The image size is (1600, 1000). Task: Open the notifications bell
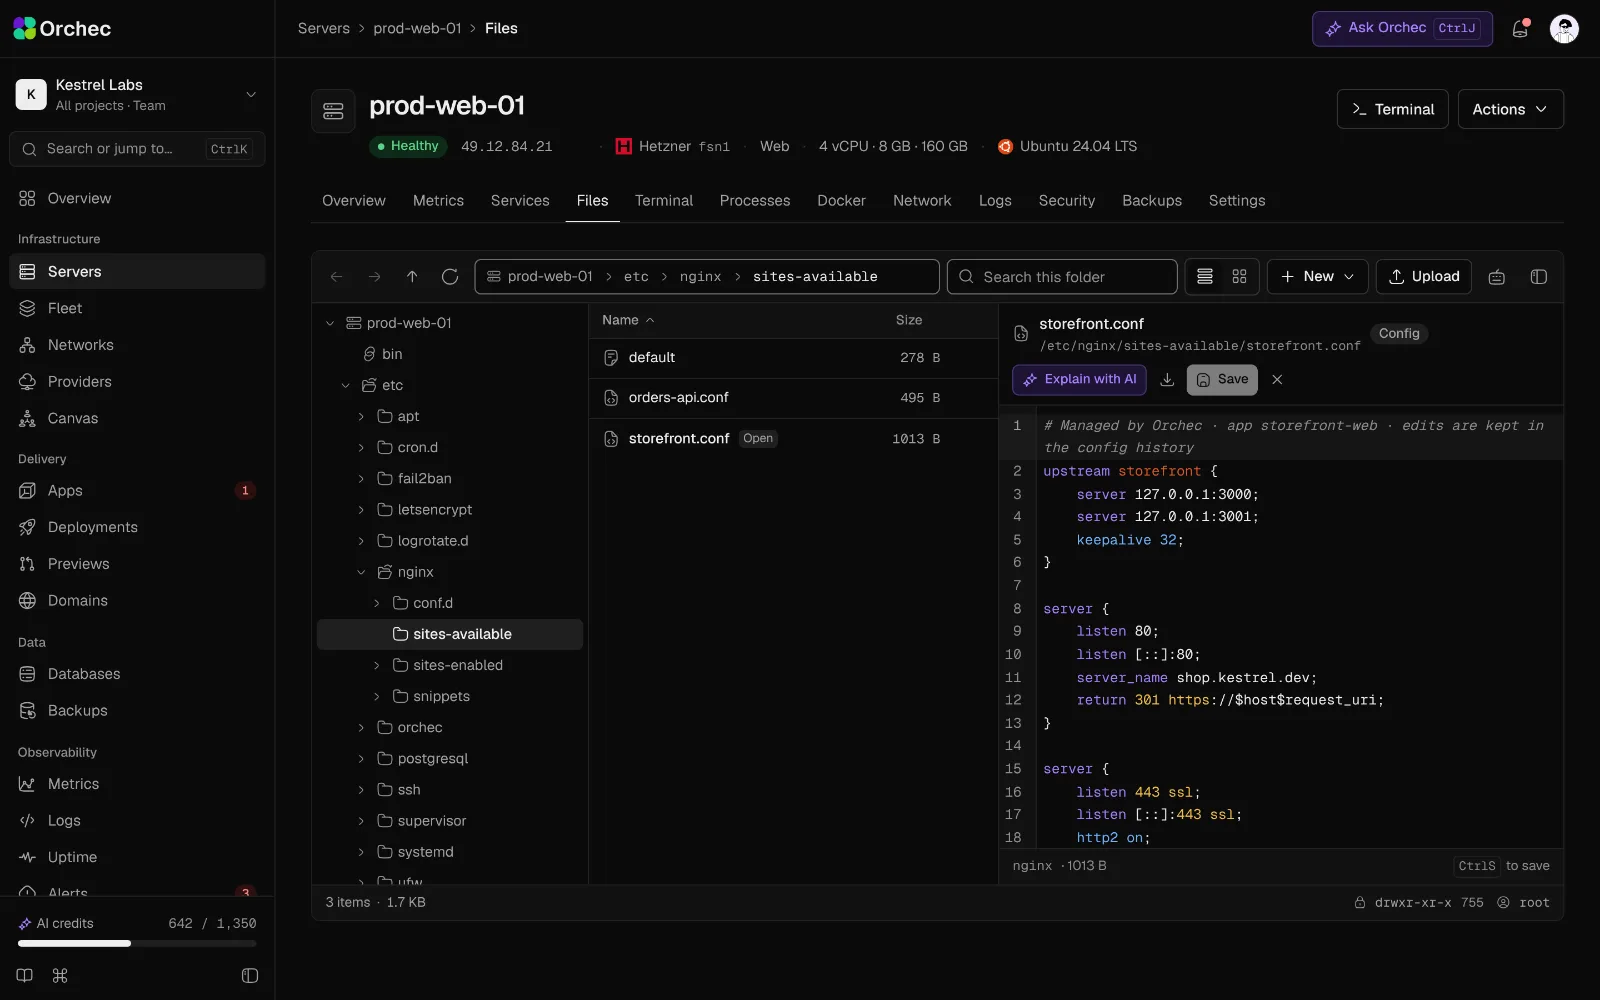[1520, 29]
